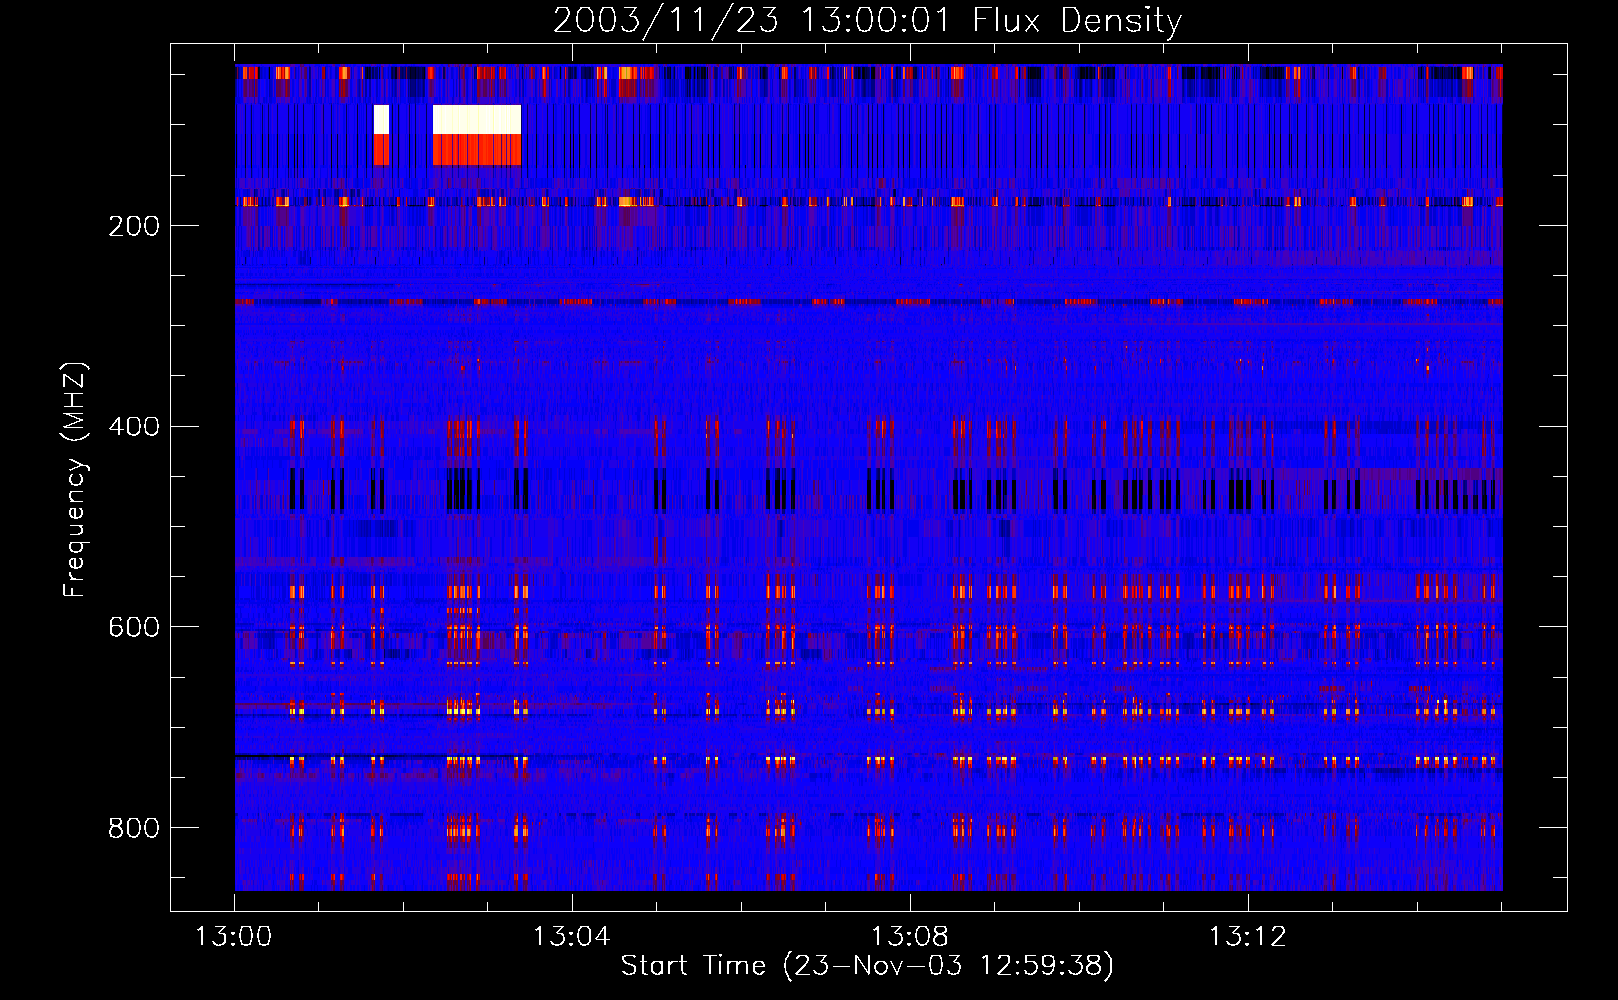Click the 'Frequency (MHZ)' axis label
The image size is (1618, 1000).
click(74, 480)
